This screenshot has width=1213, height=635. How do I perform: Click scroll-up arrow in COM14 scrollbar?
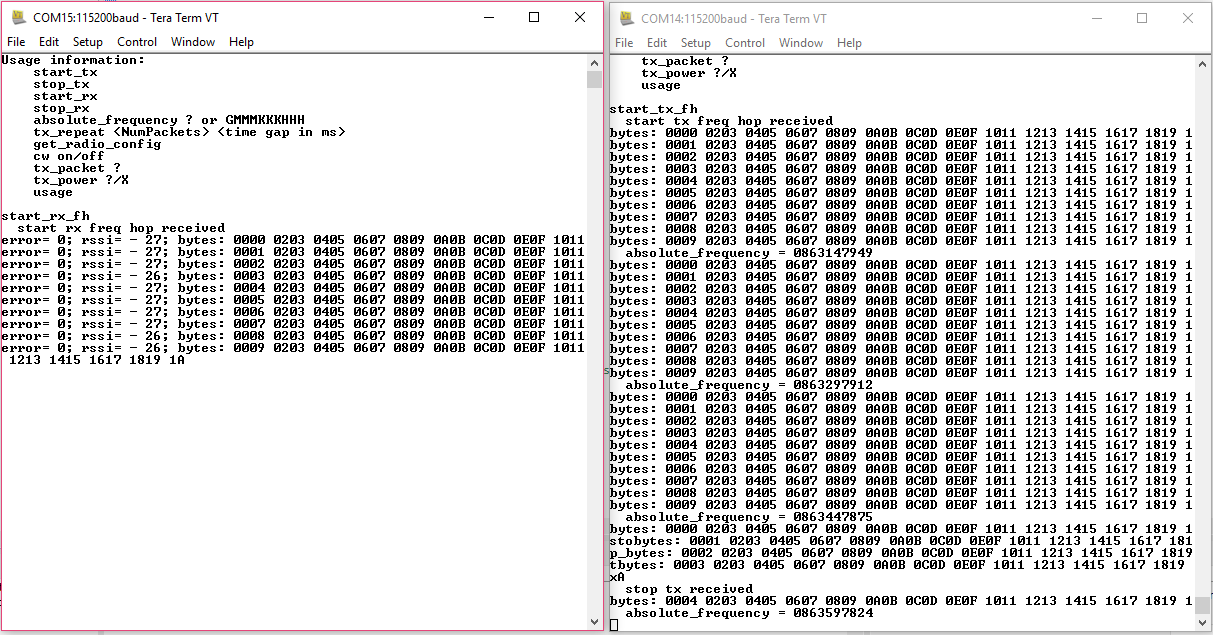point(1203,64)
